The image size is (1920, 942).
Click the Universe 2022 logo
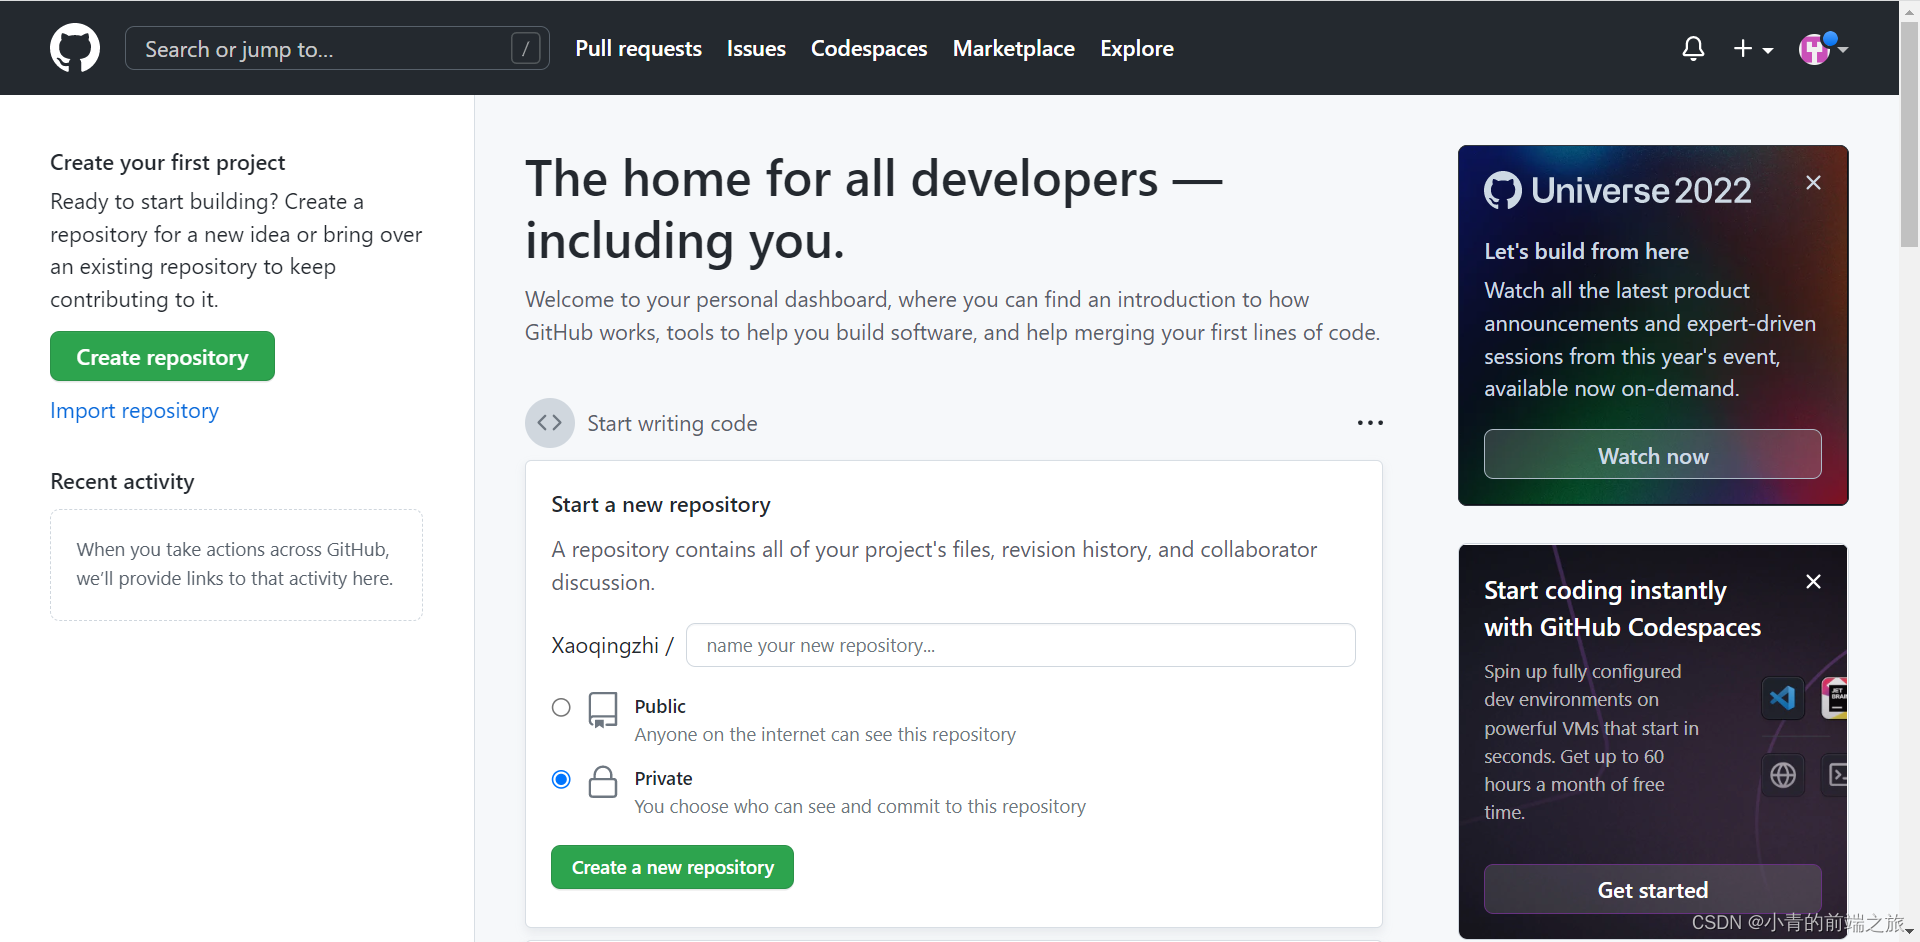coord(1617,190)
